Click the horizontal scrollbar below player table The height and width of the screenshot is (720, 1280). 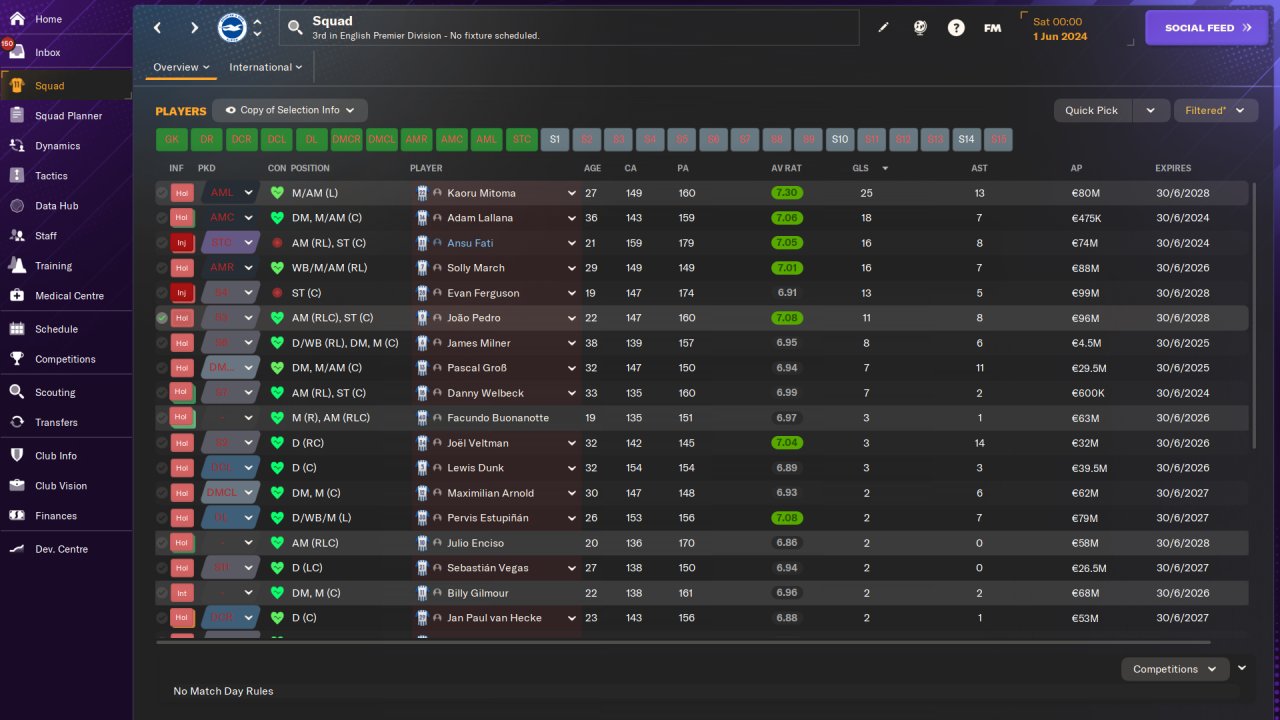pyautogui.click(x=683, y=642)
